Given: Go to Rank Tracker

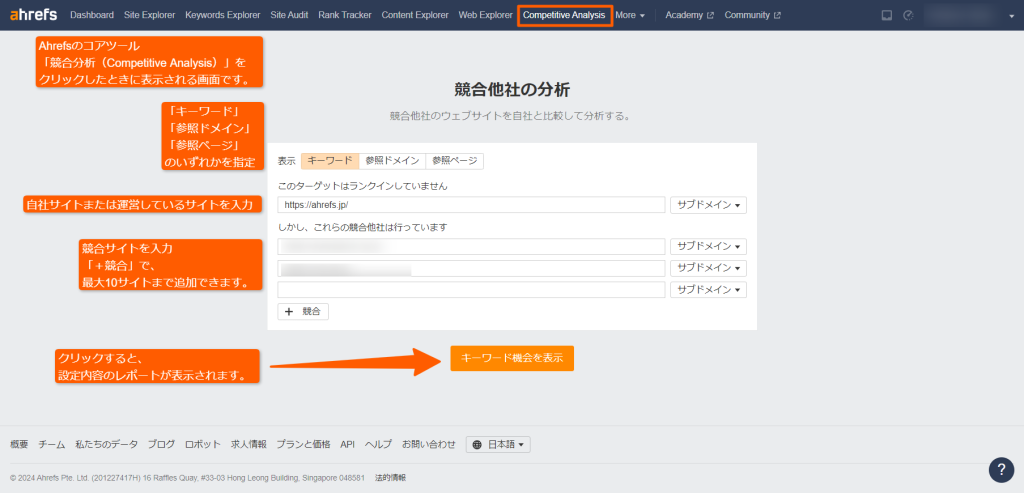Looking at the screenshot, I should click(x=345, y=15).
